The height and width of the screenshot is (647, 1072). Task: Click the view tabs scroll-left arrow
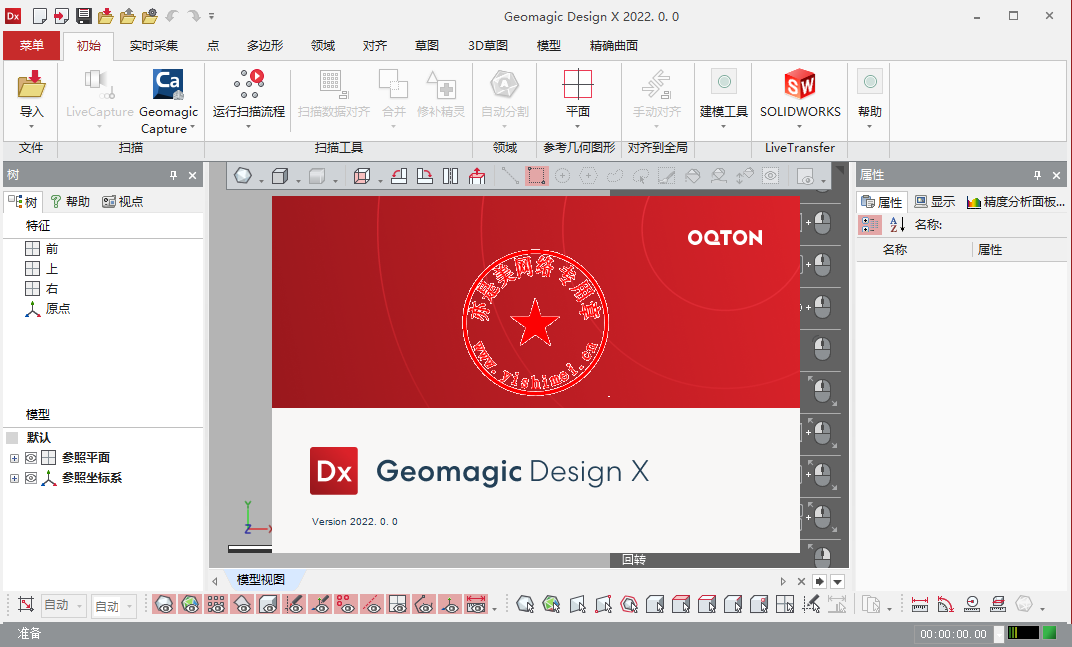point(215,581)
